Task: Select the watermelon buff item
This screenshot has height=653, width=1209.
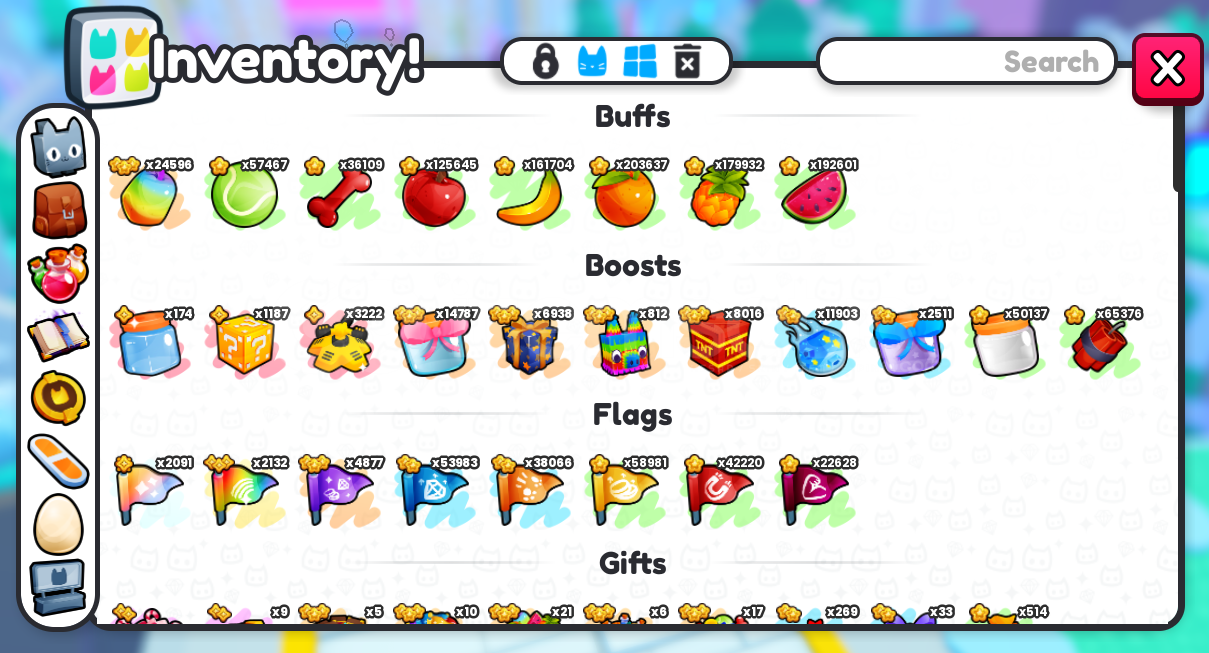Action: [814, 193]
